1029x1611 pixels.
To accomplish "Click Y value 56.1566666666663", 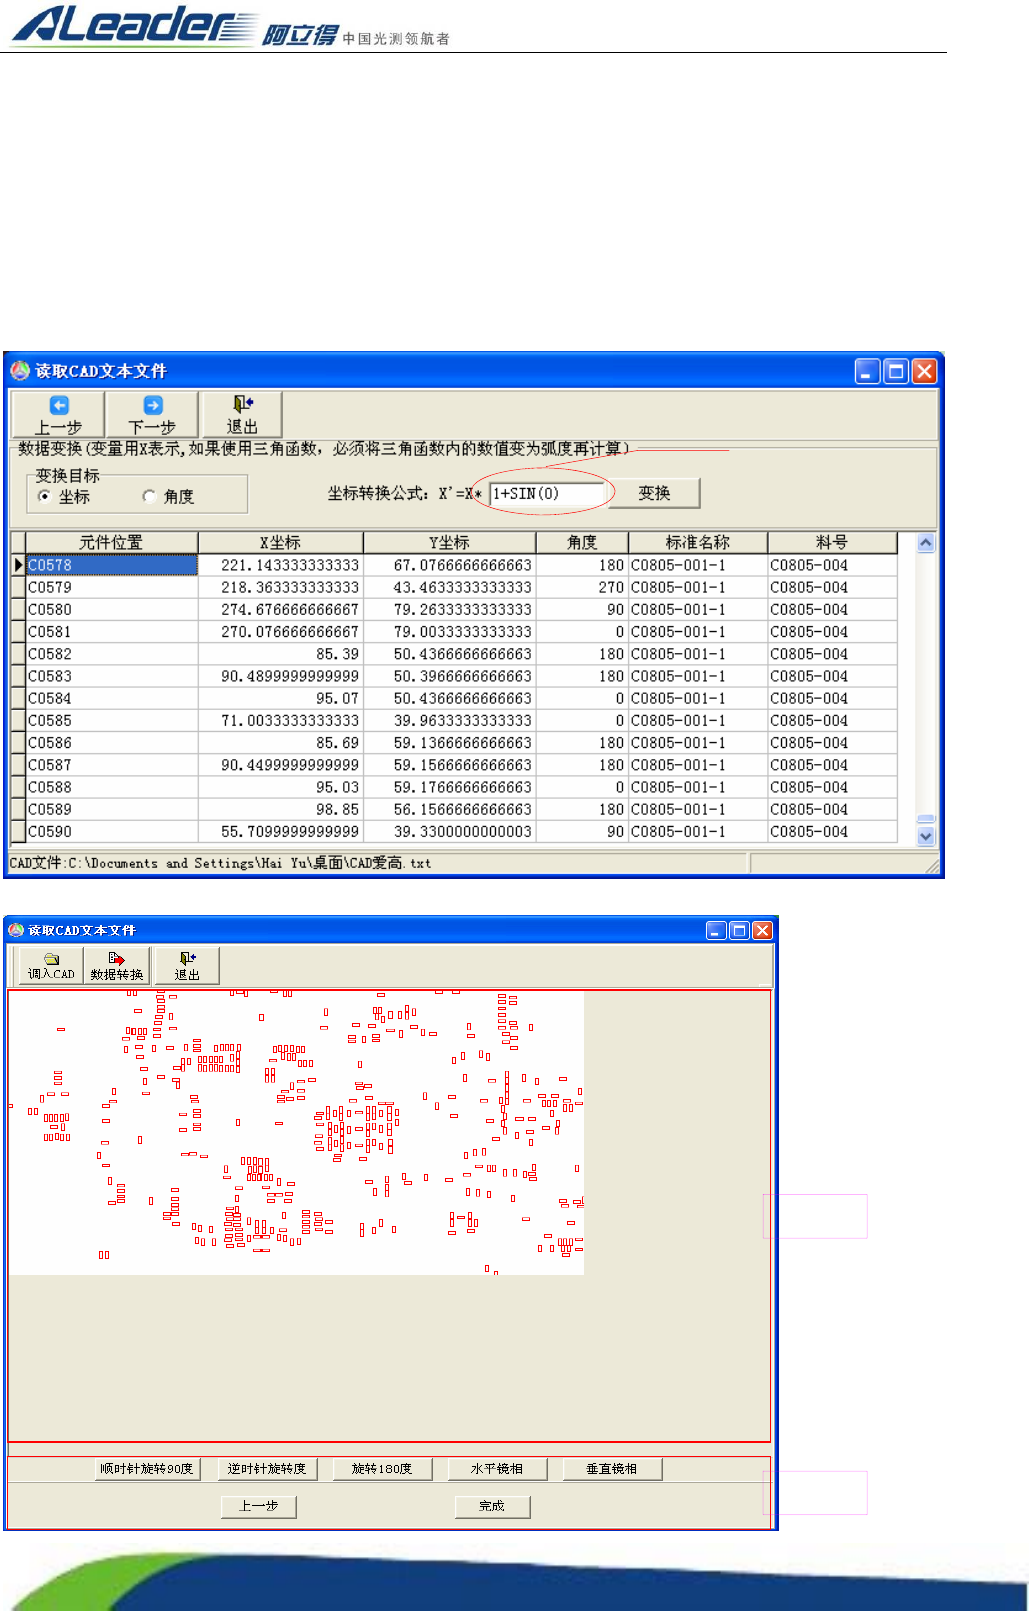I will pos(450,809).
